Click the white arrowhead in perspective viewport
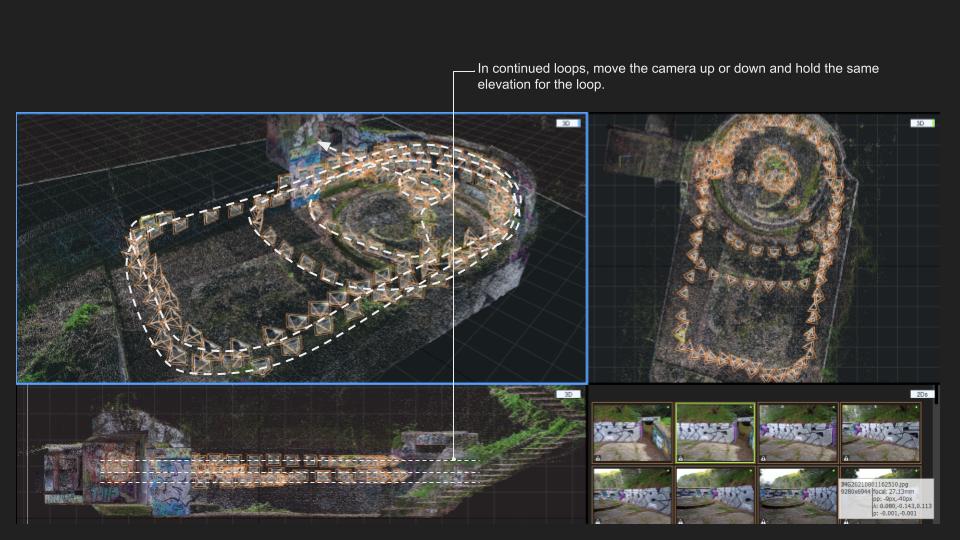Viewport: 960px width, 540px height. pos(324,146)
